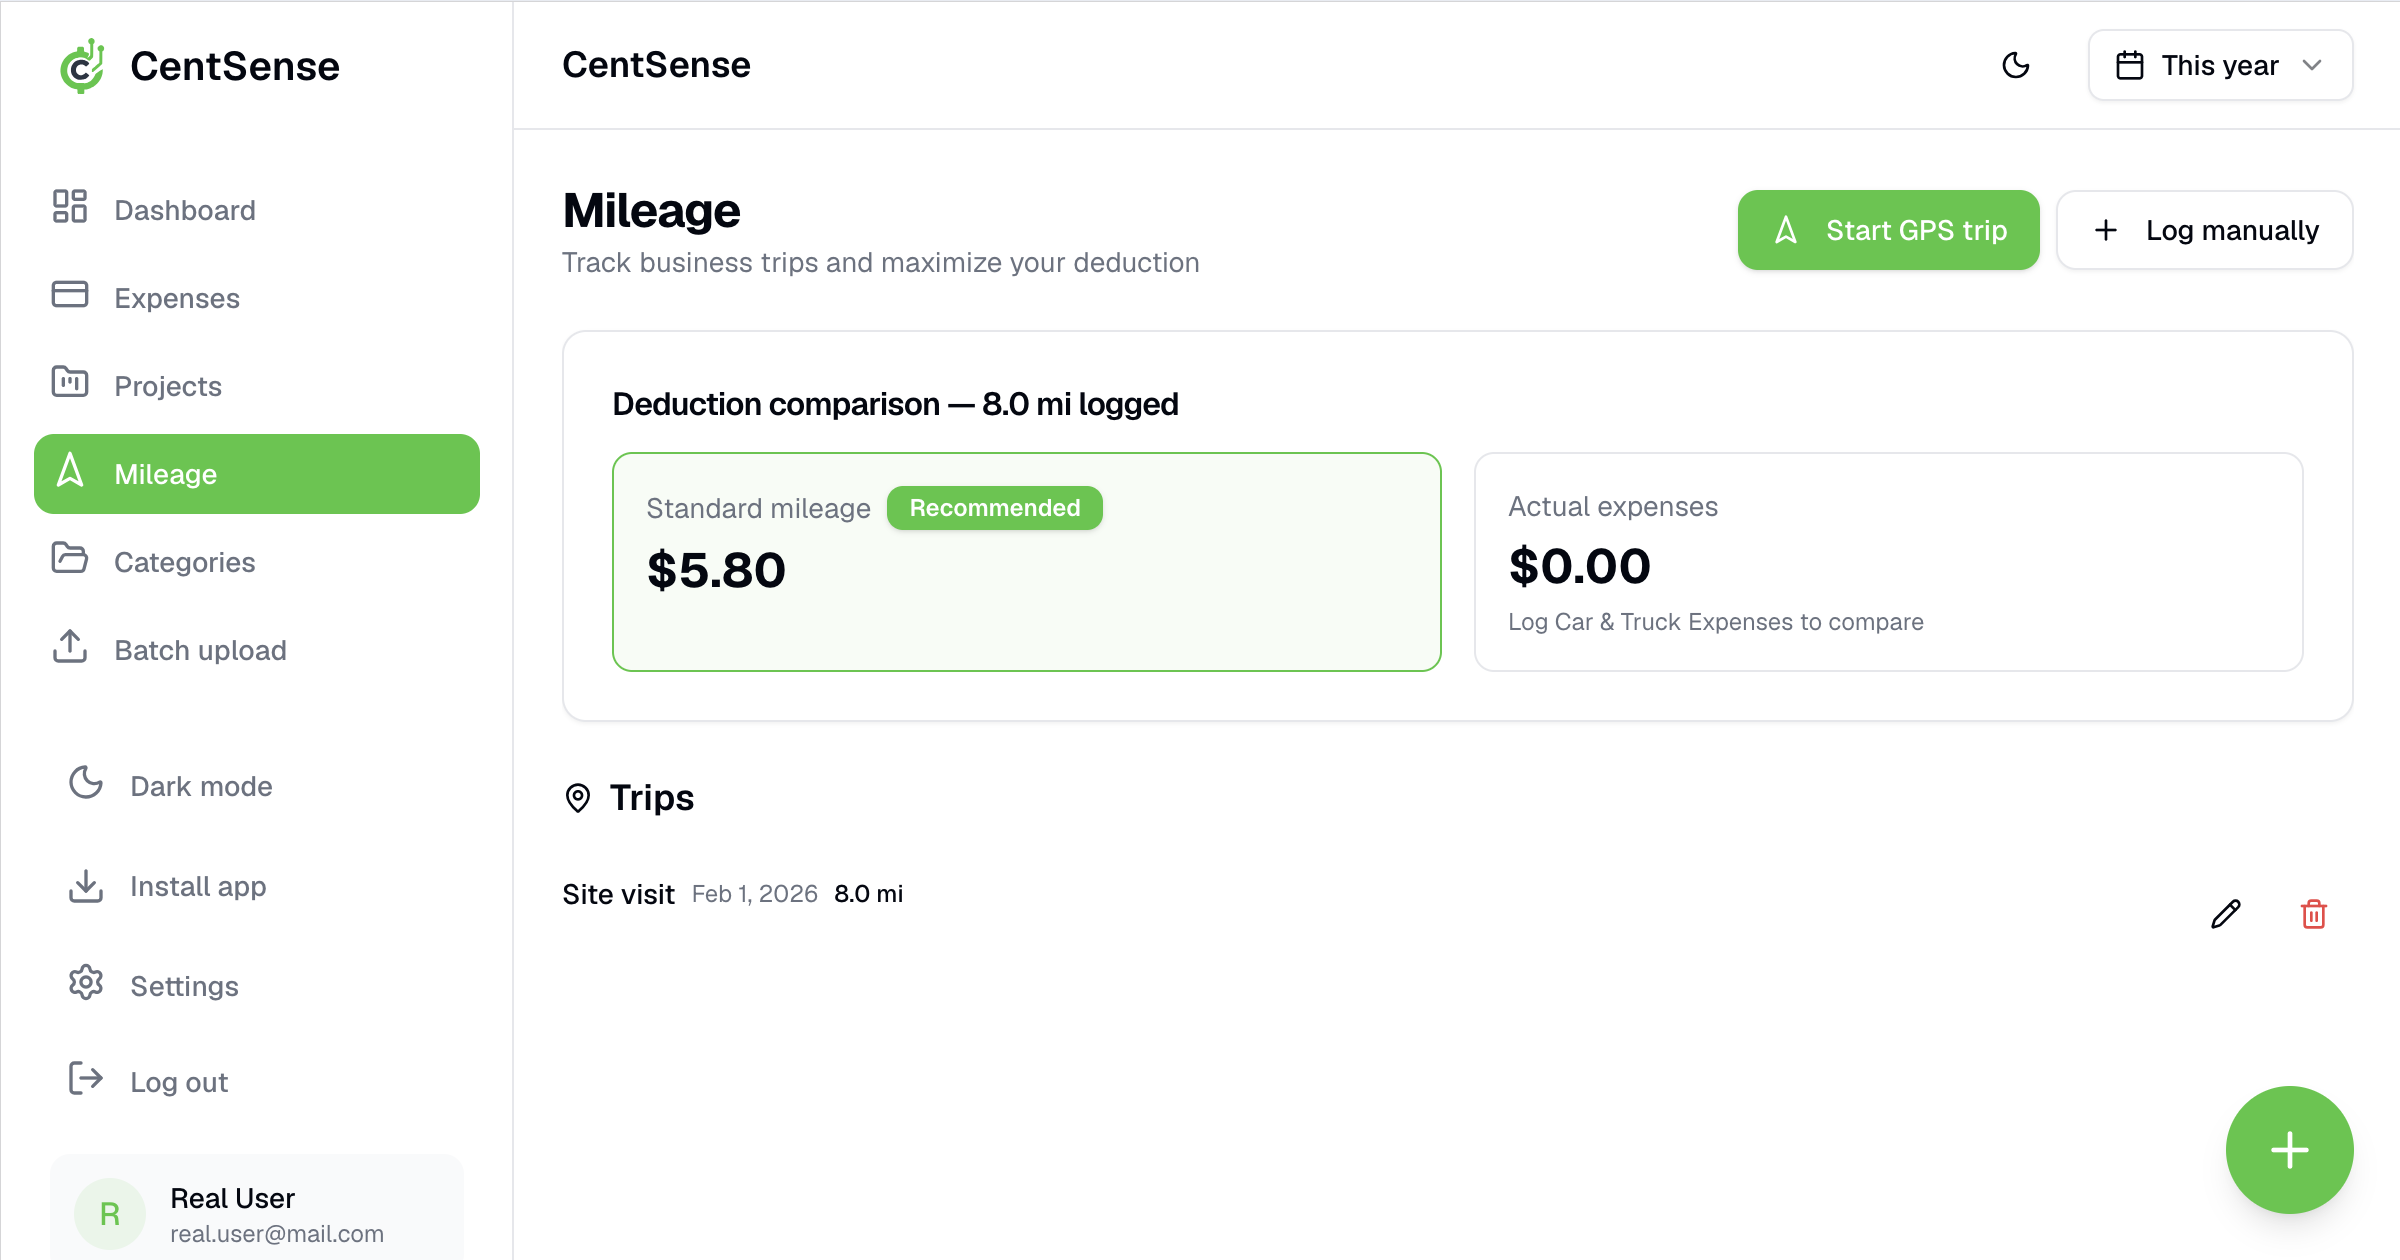
Task: Go to Projects in the sidebar
Action: [167, 386]
